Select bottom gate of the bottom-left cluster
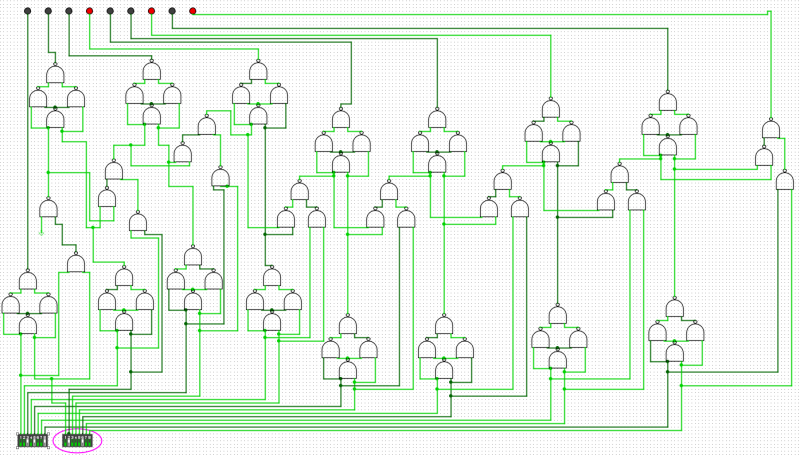The height and width of the screenshot is (456, 800). (28, 325)
